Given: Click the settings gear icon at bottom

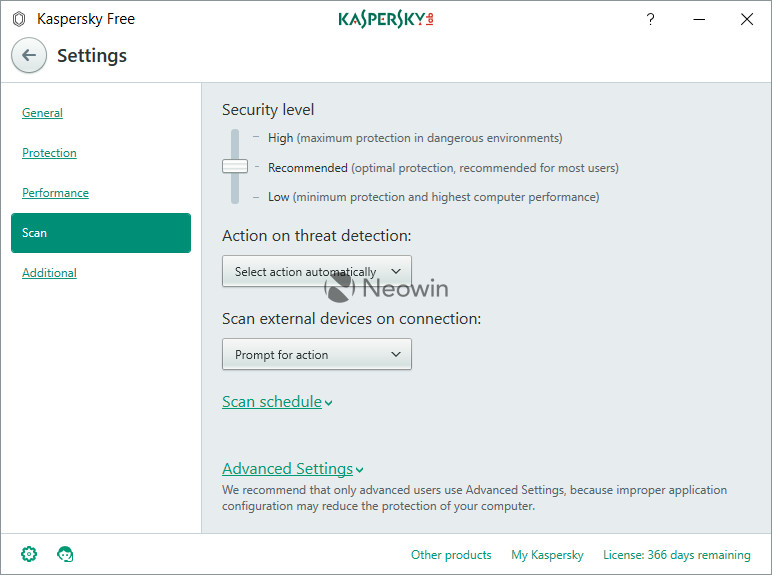Looking at the screenshot, I should [29, 554].
